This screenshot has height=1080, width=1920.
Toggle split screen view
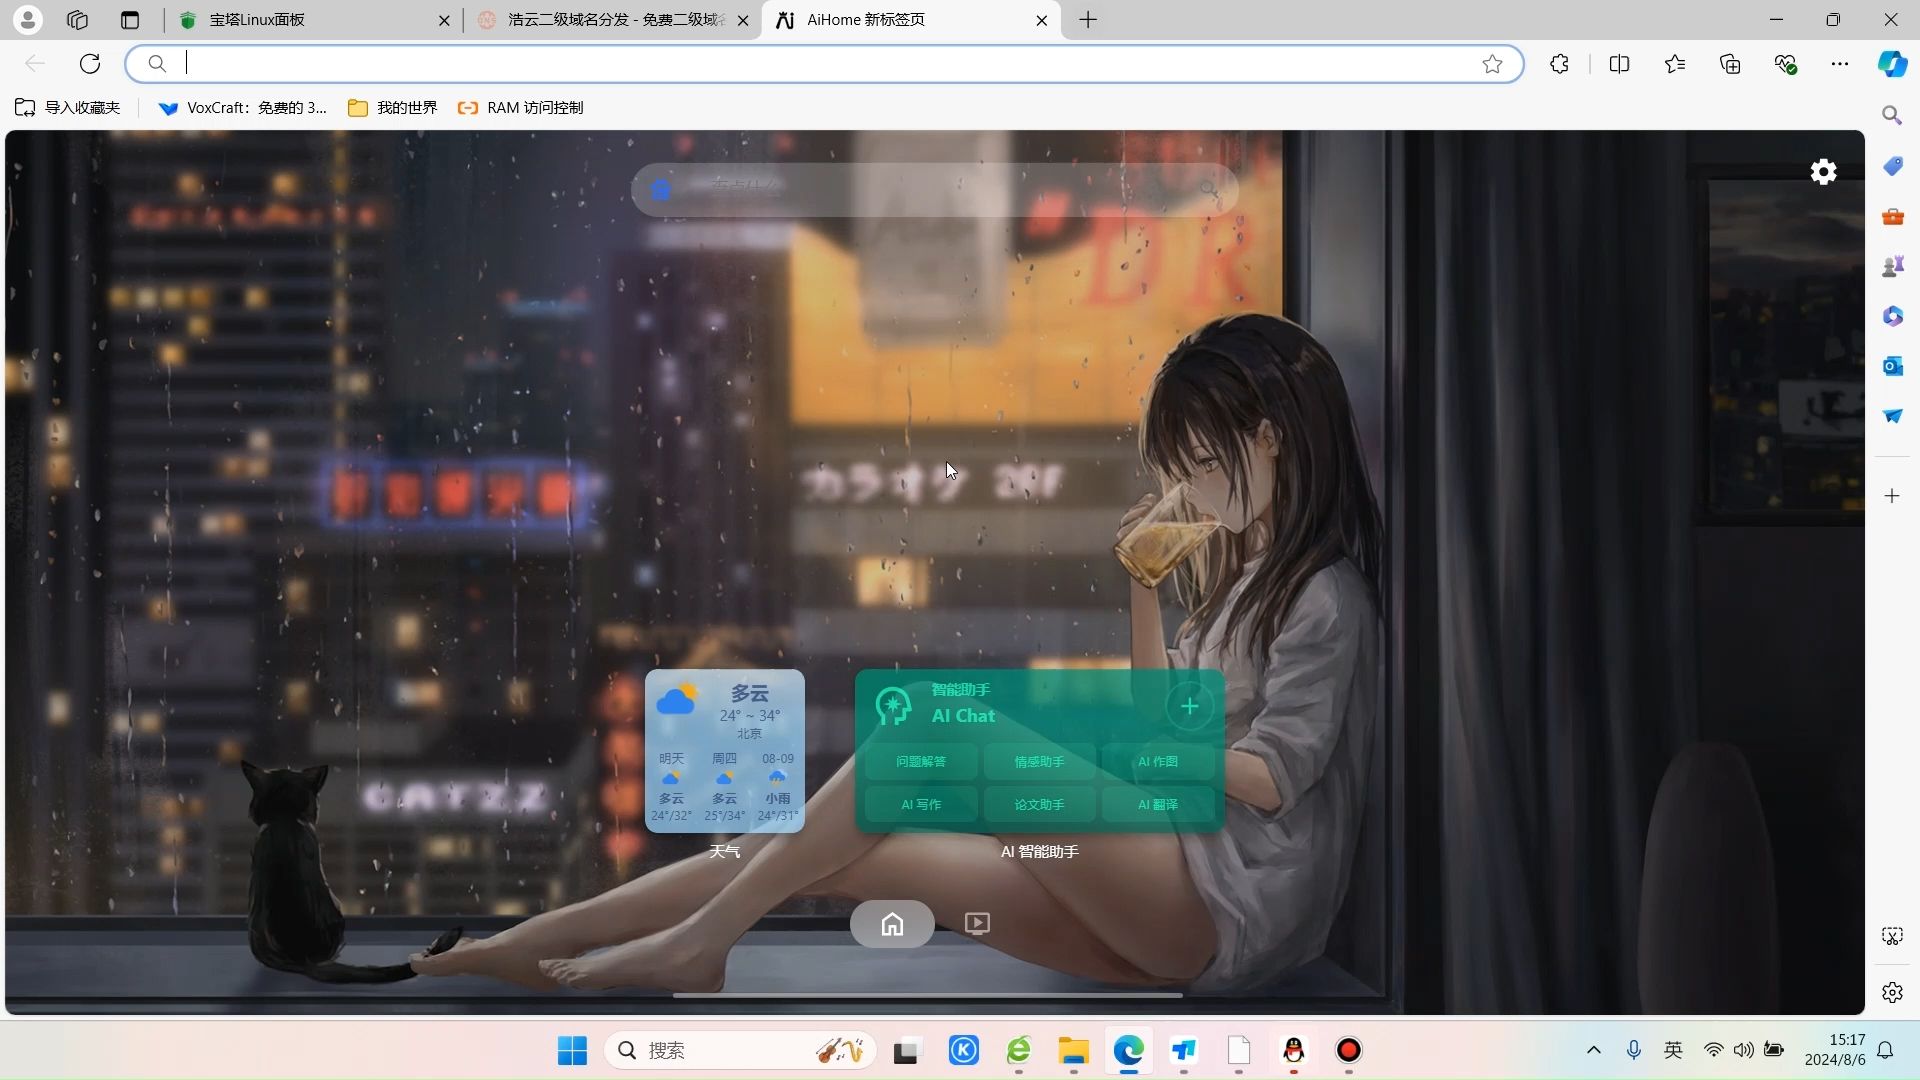coord(1619,64)
